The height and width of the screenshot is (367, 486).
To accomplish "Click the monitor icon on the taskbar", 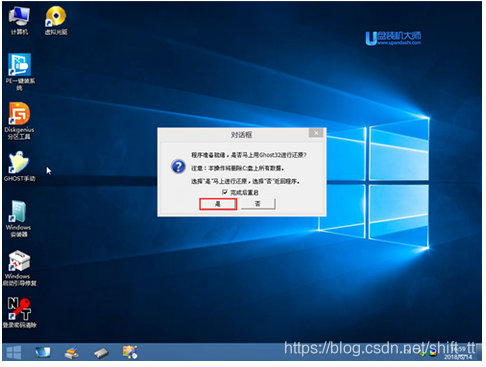I will [x=43, y=352].
